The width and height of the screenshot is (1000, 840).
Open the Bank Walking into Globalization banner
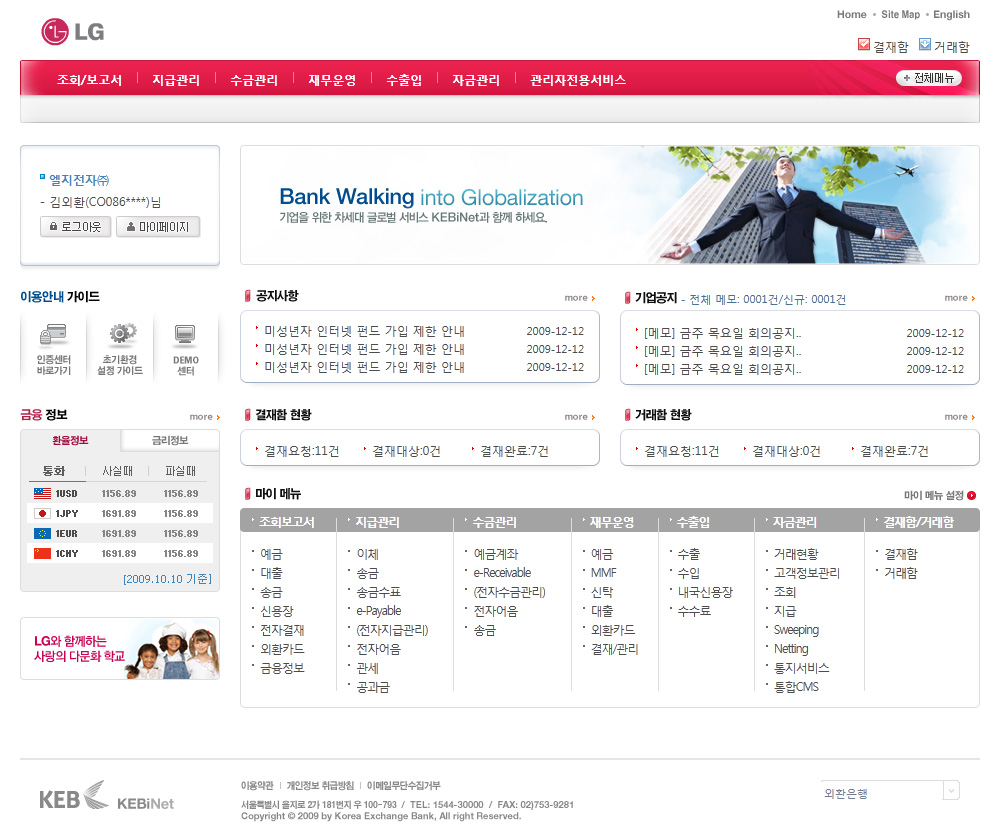pyautogui.click(x=609, y=205)
